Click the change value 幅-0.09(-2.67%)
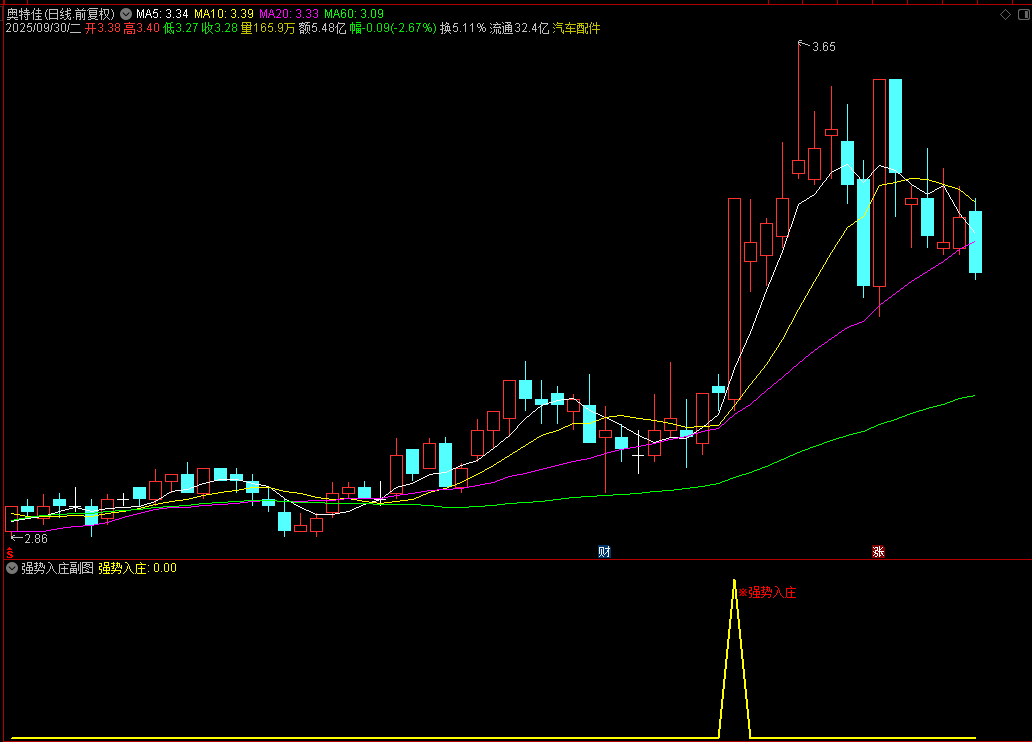The image size is (1032, 742). pyautogui.click(x=393, y=28)
